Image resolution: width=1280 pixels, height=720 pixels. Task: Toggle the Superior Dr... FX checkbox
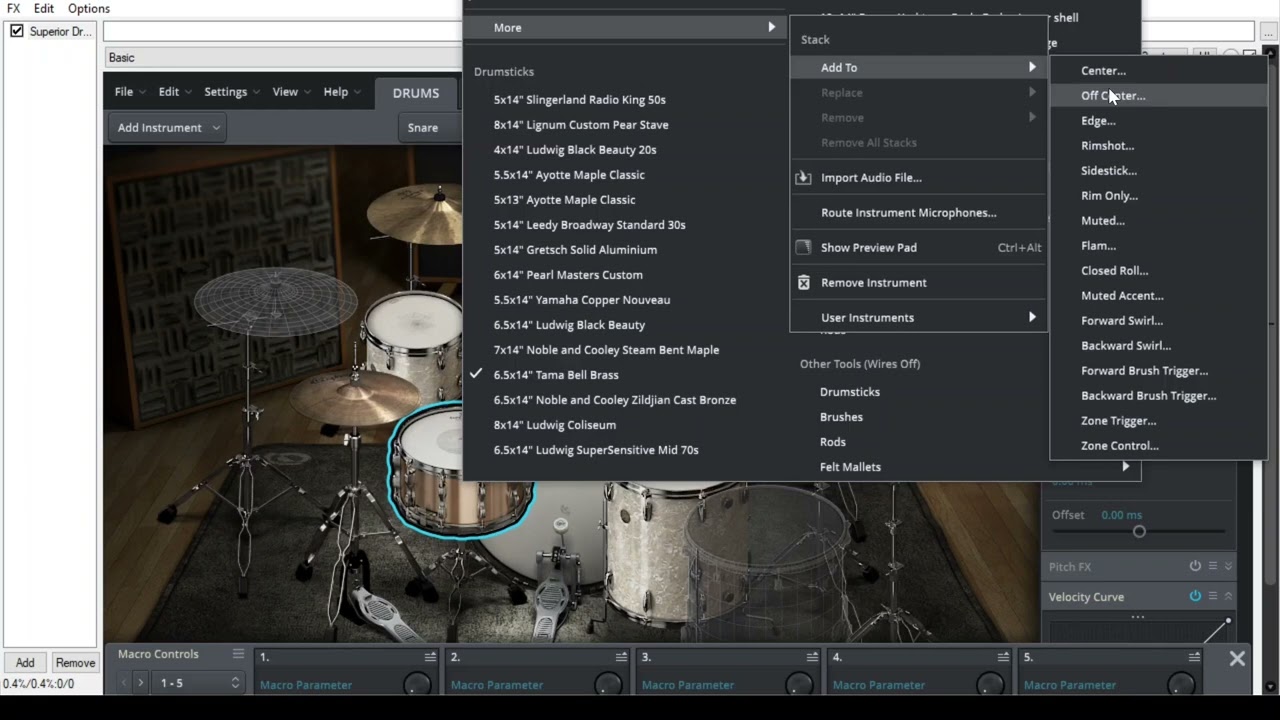(x=17, y=31)
